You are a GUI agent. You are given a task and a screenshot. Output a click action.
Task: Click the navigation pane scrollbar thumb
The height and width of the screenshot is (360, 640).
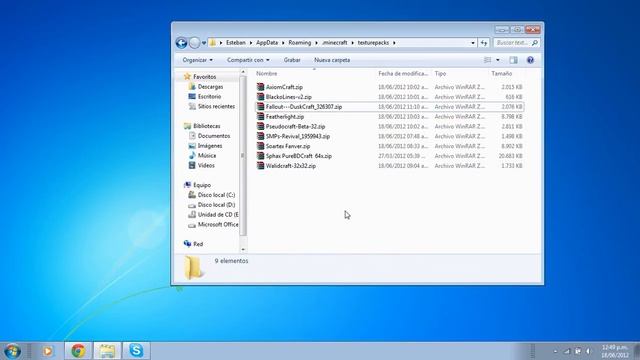tap(243, 156)
